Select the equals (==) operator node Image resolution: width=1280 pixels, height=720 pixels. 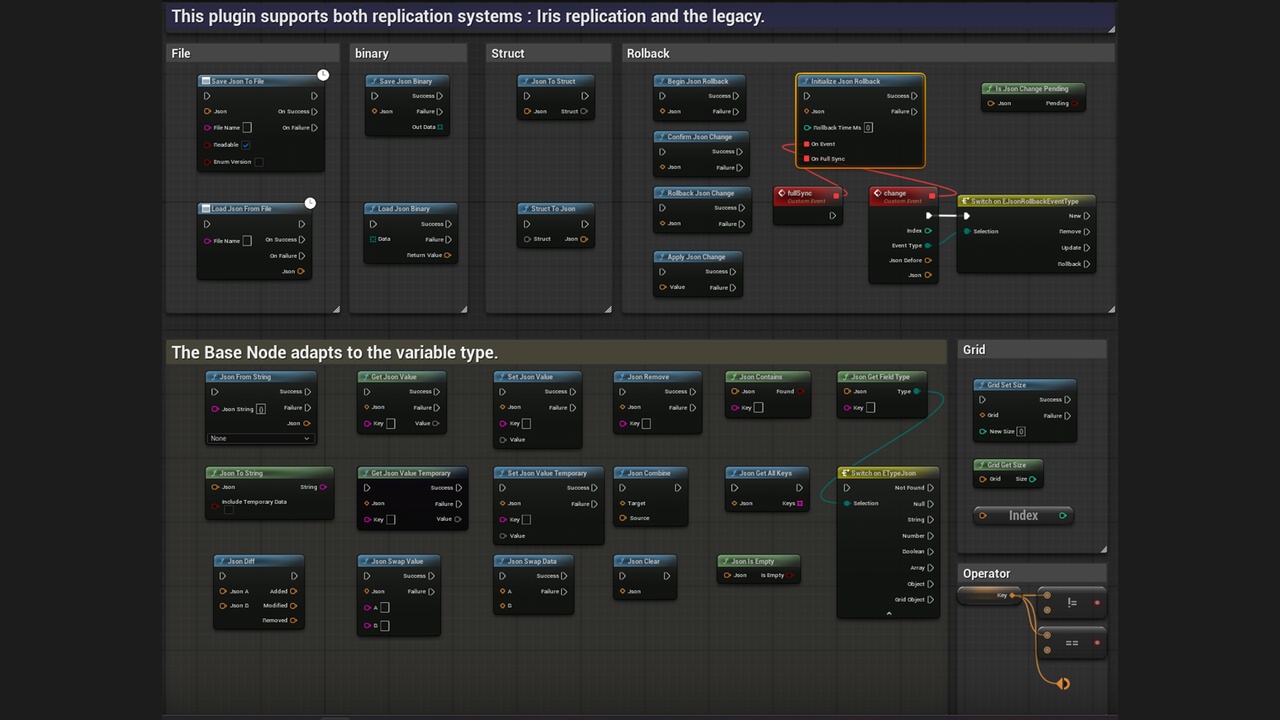point(1072,642)
